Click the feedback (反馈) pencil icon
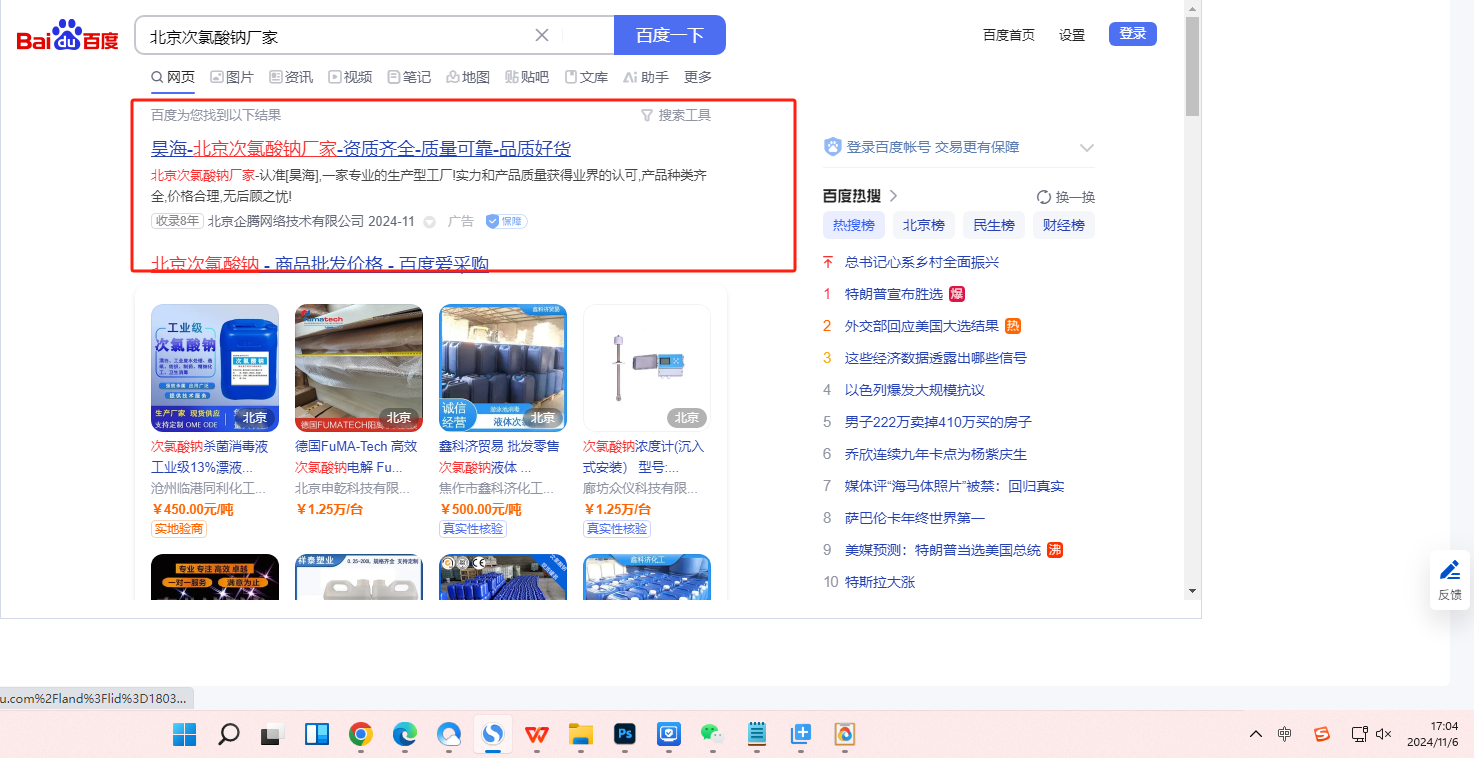Viewport: 1474px width, 758px height. (x=1449, y=571)
